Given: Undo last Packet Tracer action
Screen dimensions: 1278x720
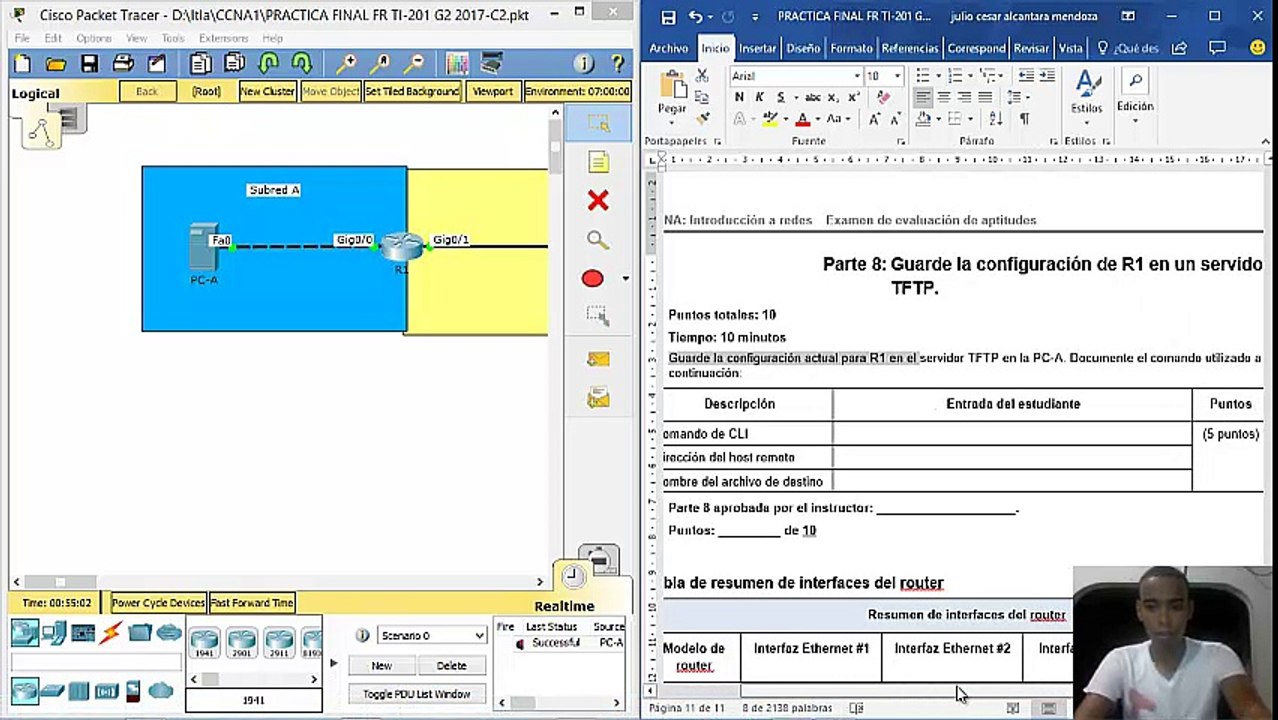Looking at the screenshot, I should (x=268, y=64).
